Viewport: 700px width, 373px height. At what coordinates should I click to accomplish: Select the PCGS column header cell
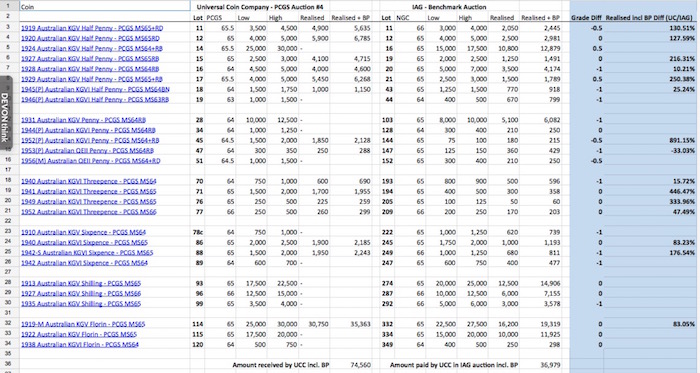pyautogui.click(x=214, y=18)
